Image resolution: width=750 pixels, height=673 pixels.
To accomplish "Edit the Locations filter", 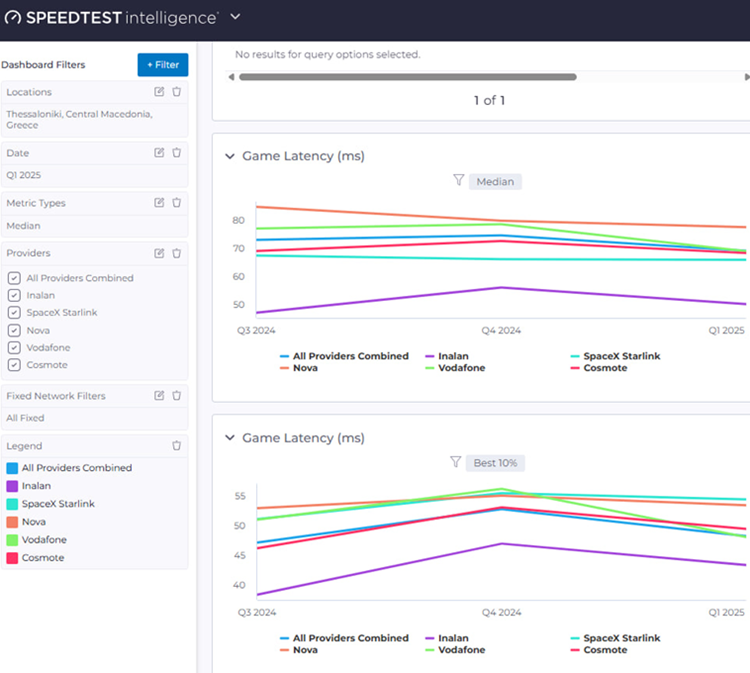I will click(x=159, y=92).
